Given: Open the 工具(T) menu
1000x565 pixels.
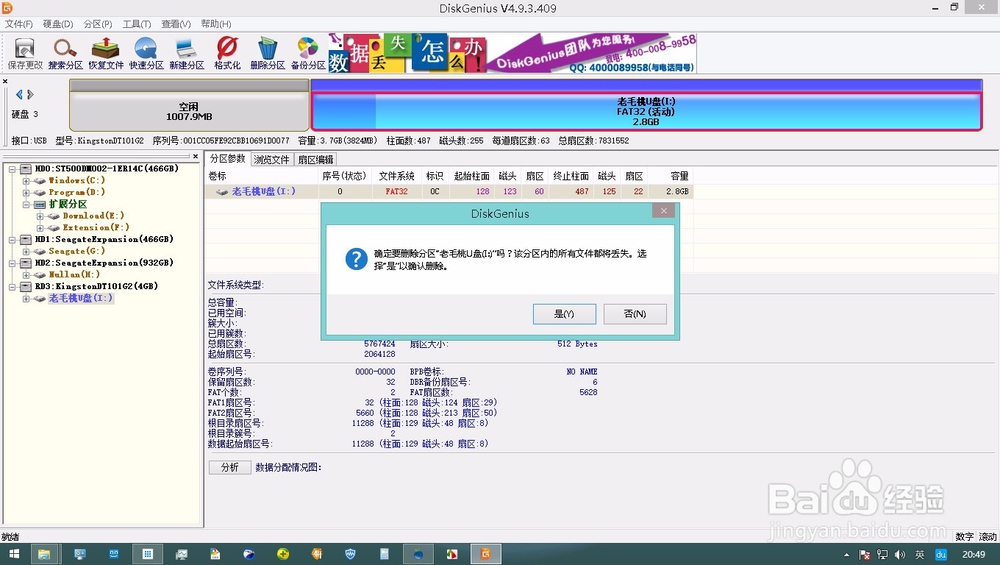Looking at the screenshot, I should pyautogui.click(x=136, y=24).
